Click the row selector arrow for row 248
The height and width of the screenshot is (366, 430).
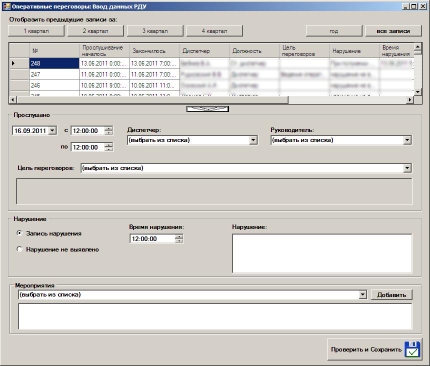pos(19,63)
